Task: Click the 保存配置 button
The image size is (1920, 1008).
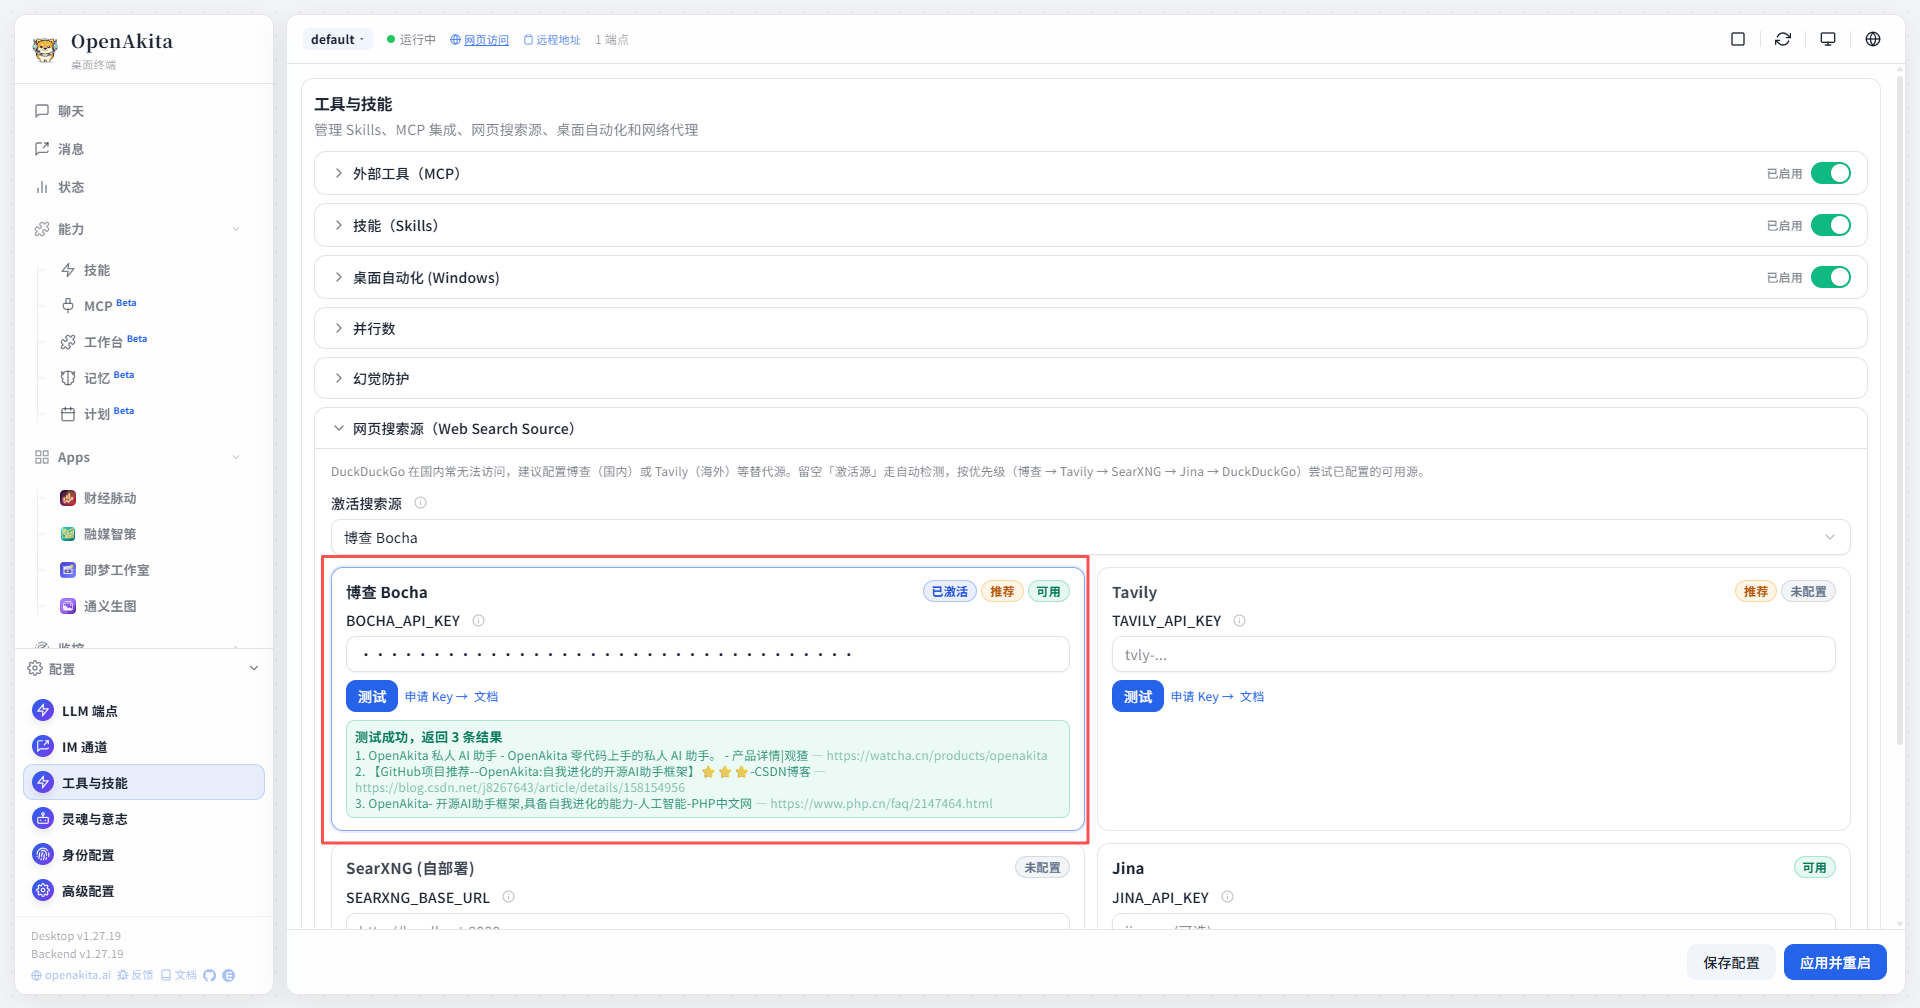Action: point(1731,962)
